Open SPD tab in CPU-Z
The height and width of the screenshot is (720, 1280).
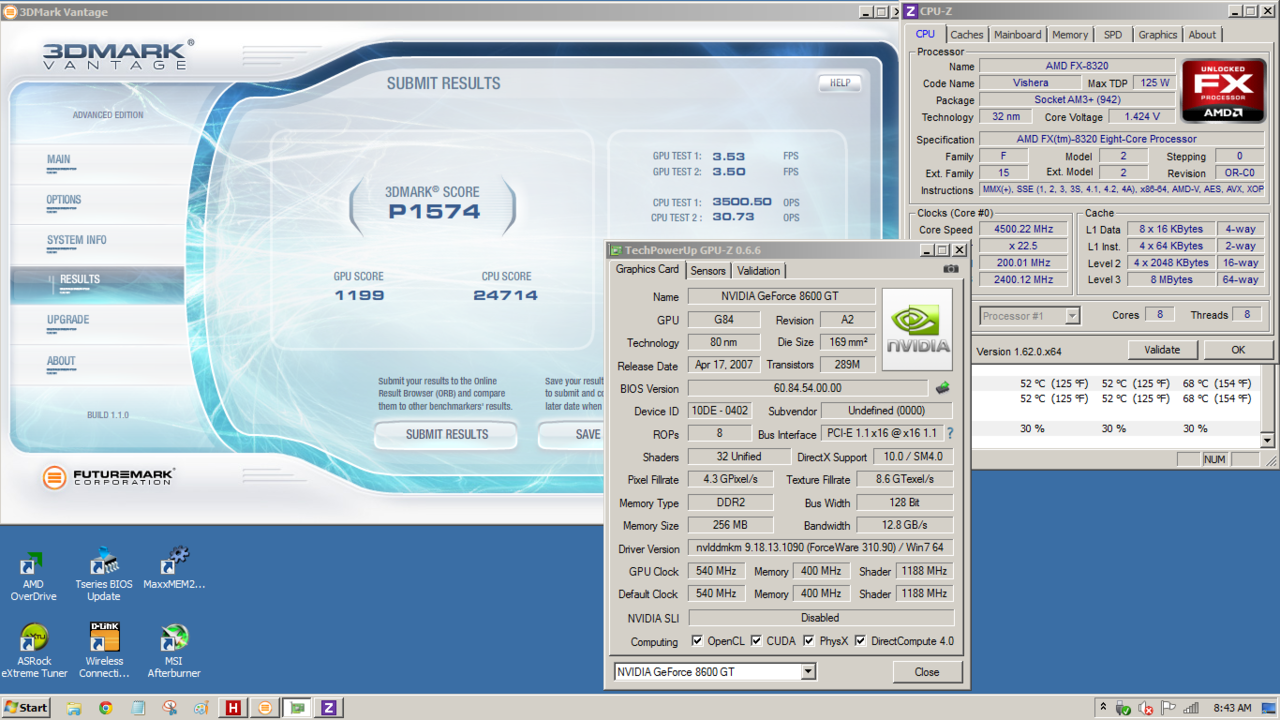point(1113,35)
